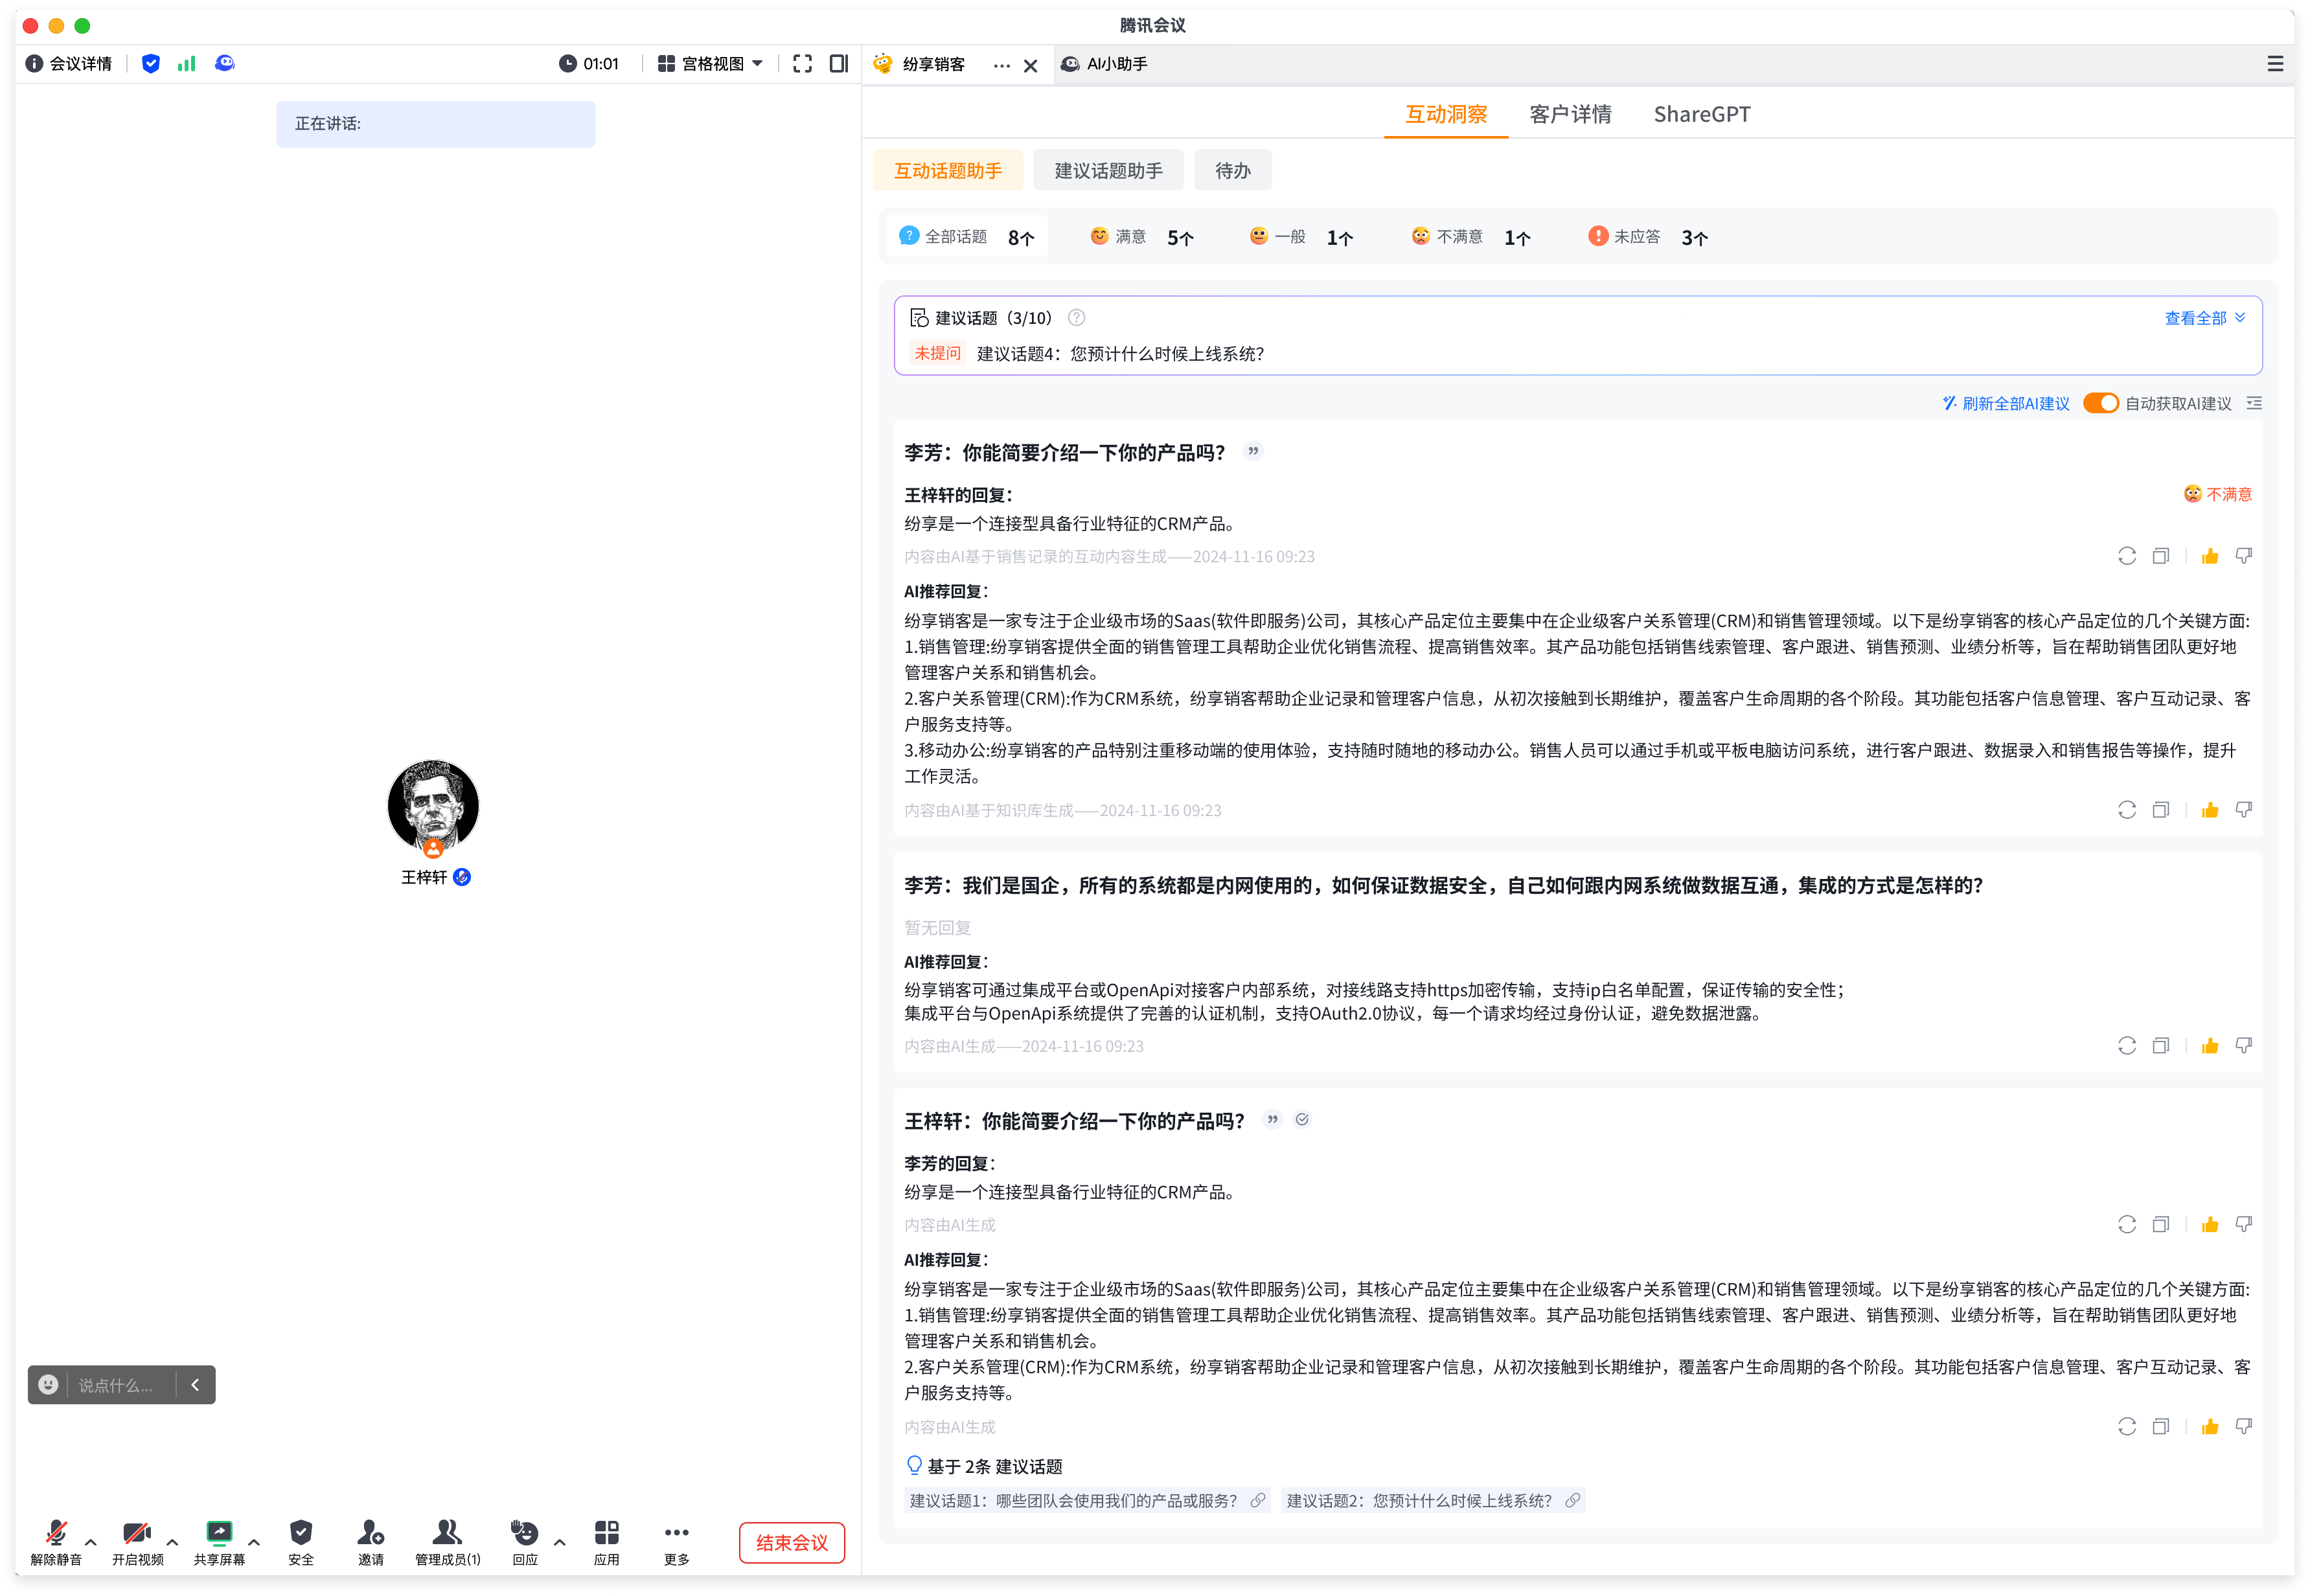Copy AI推荐回复 generated from 知识库

click(2161, 810)
